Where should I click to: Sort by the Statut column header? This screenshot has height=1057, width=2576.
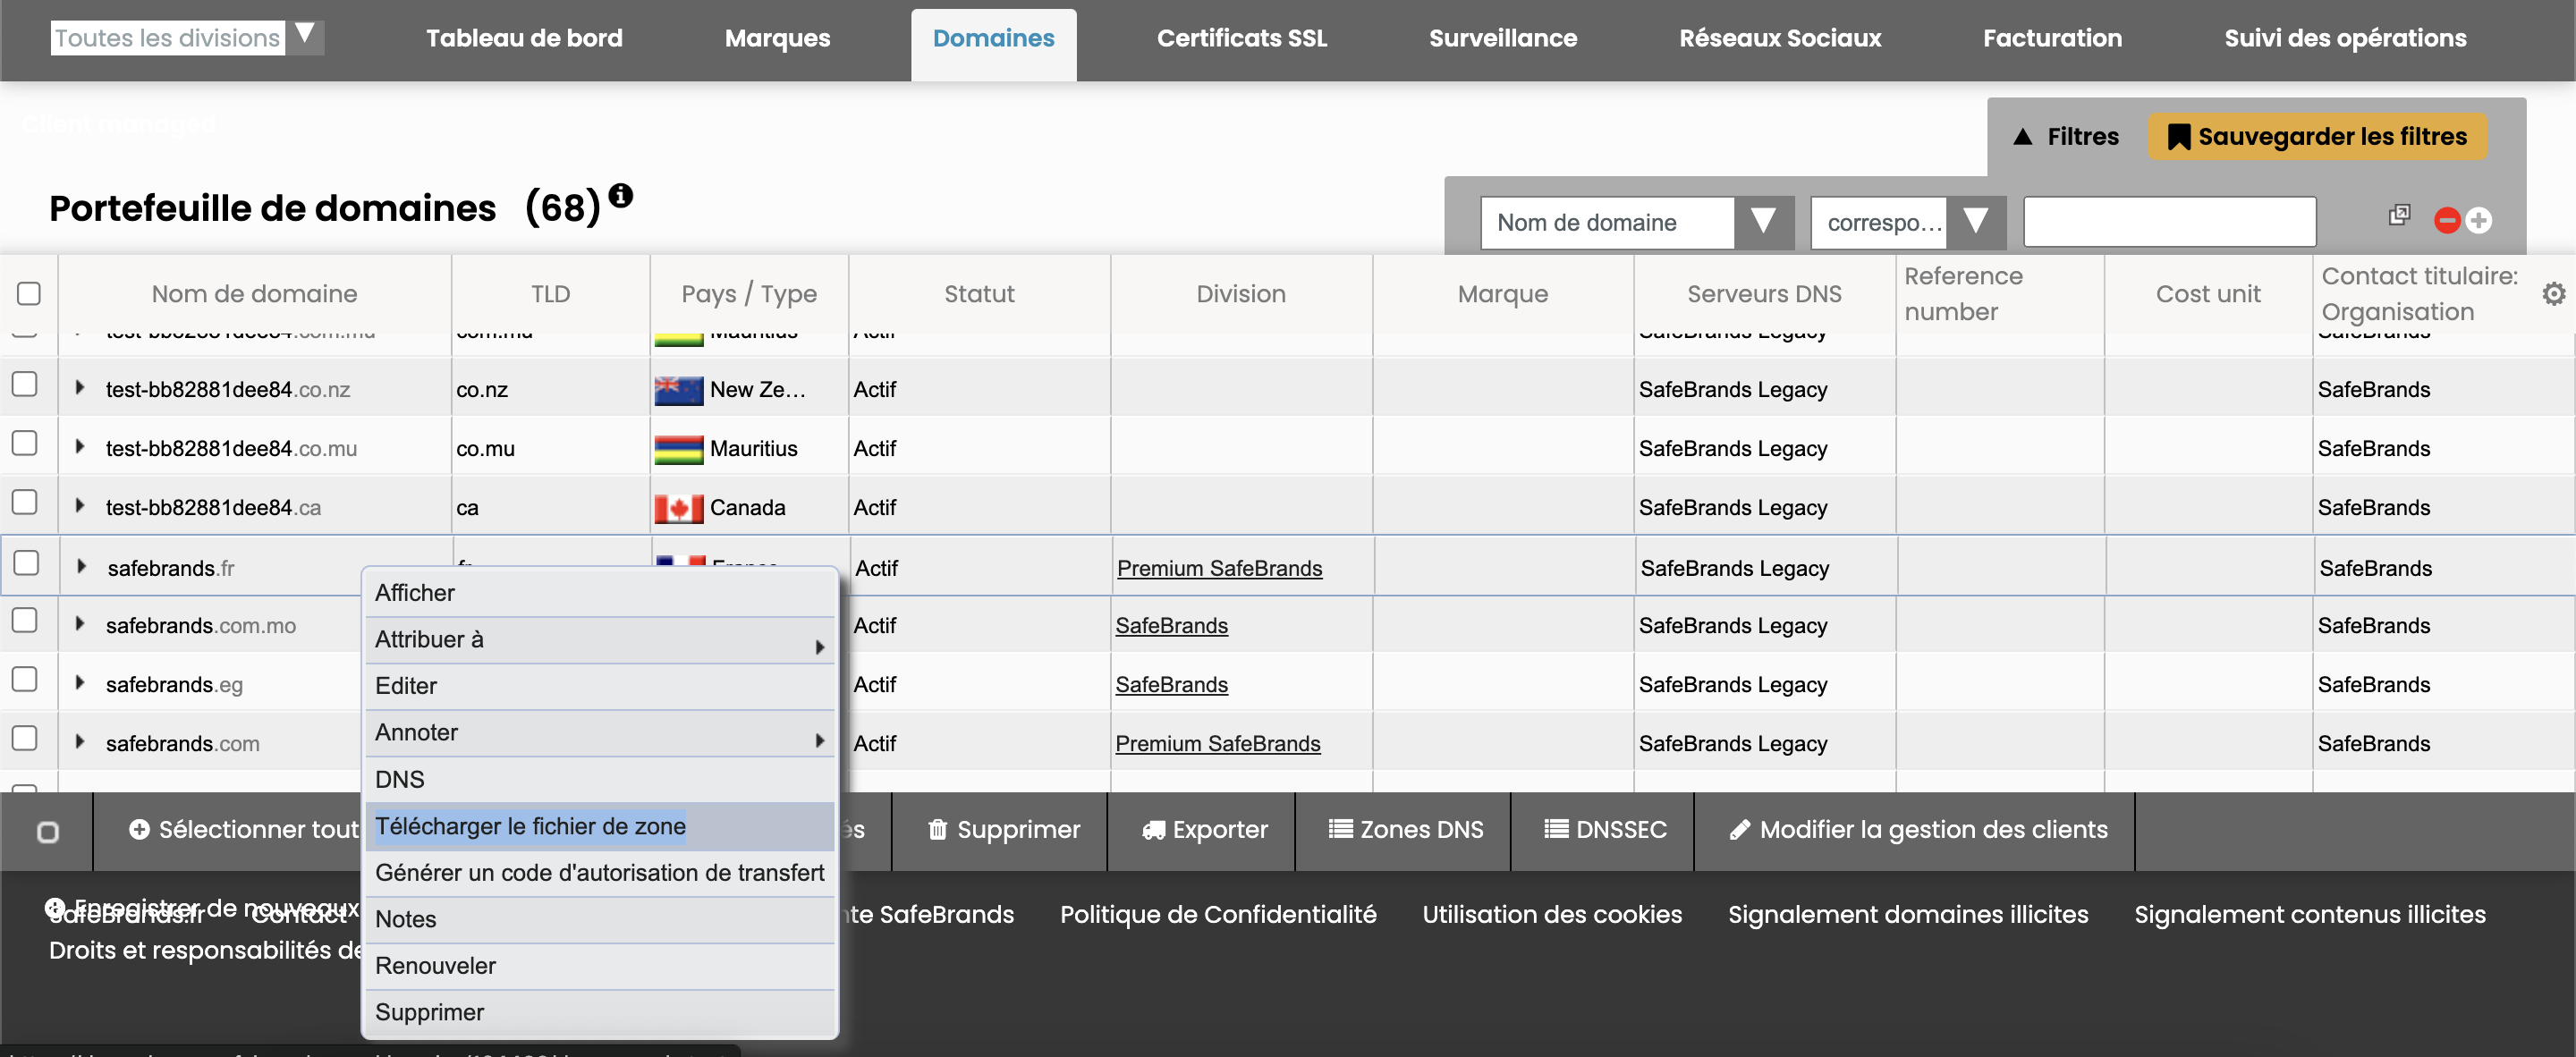[979, 294]
